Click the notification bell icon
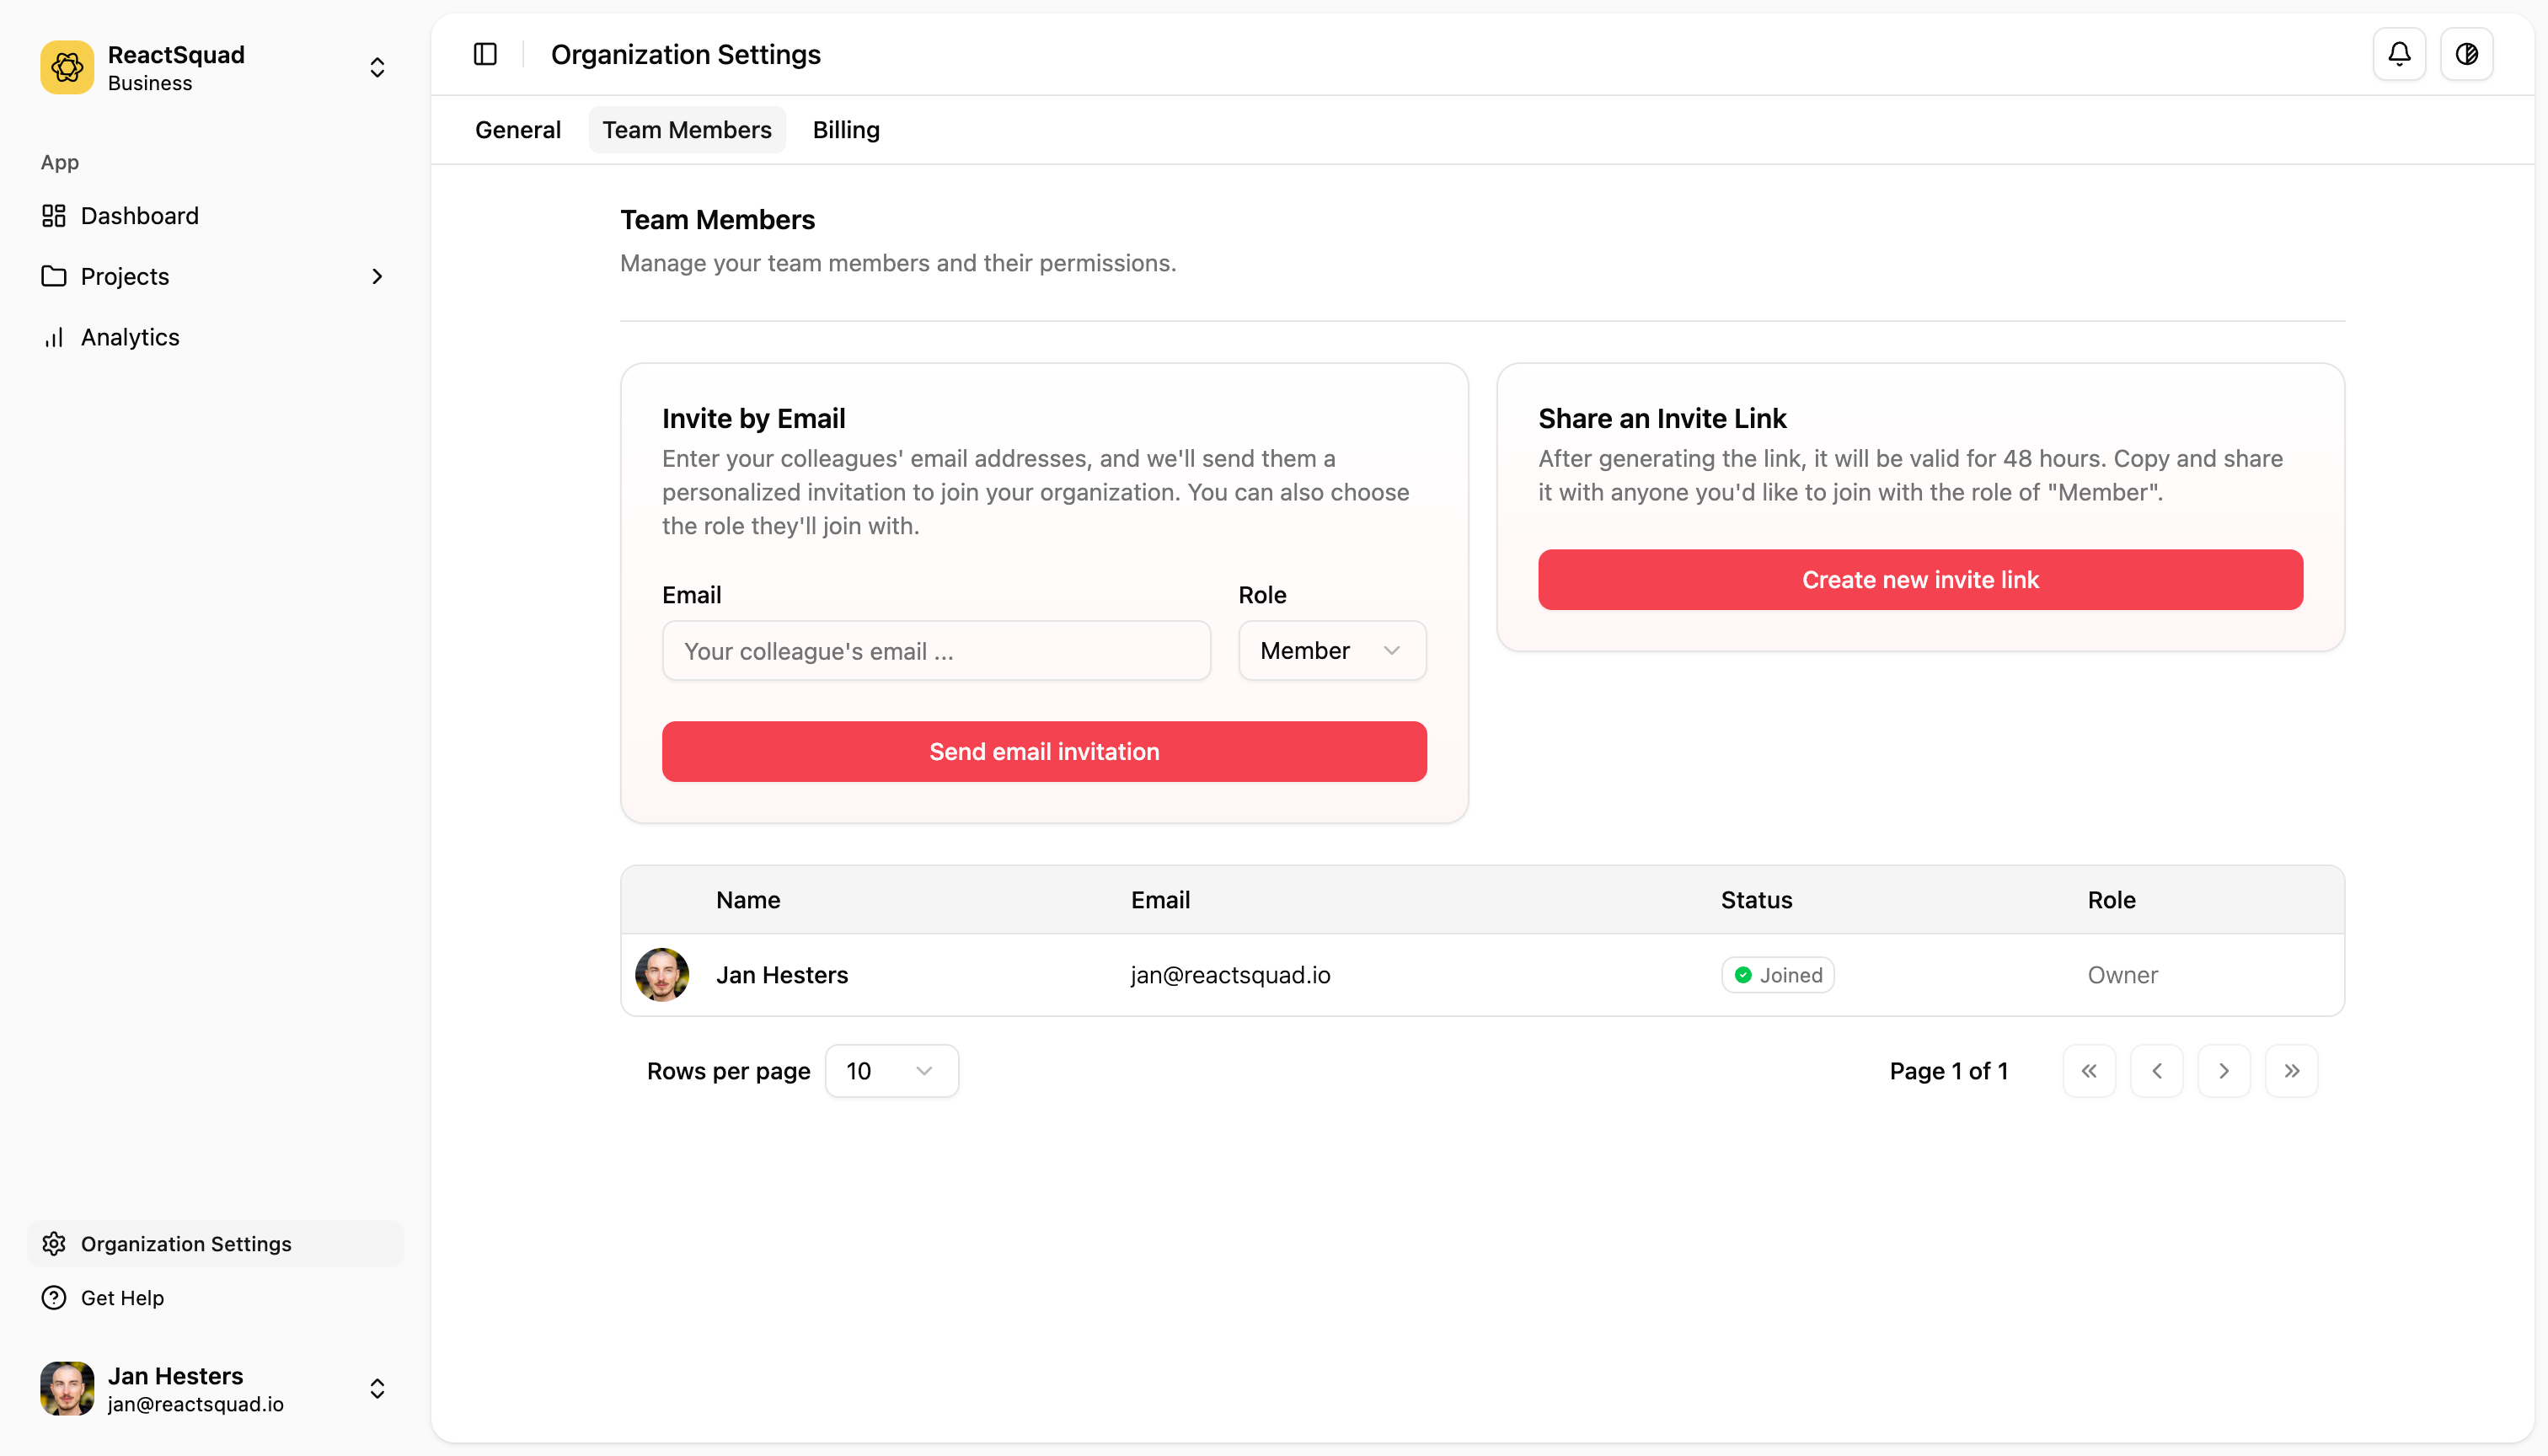 [2400, 54]
